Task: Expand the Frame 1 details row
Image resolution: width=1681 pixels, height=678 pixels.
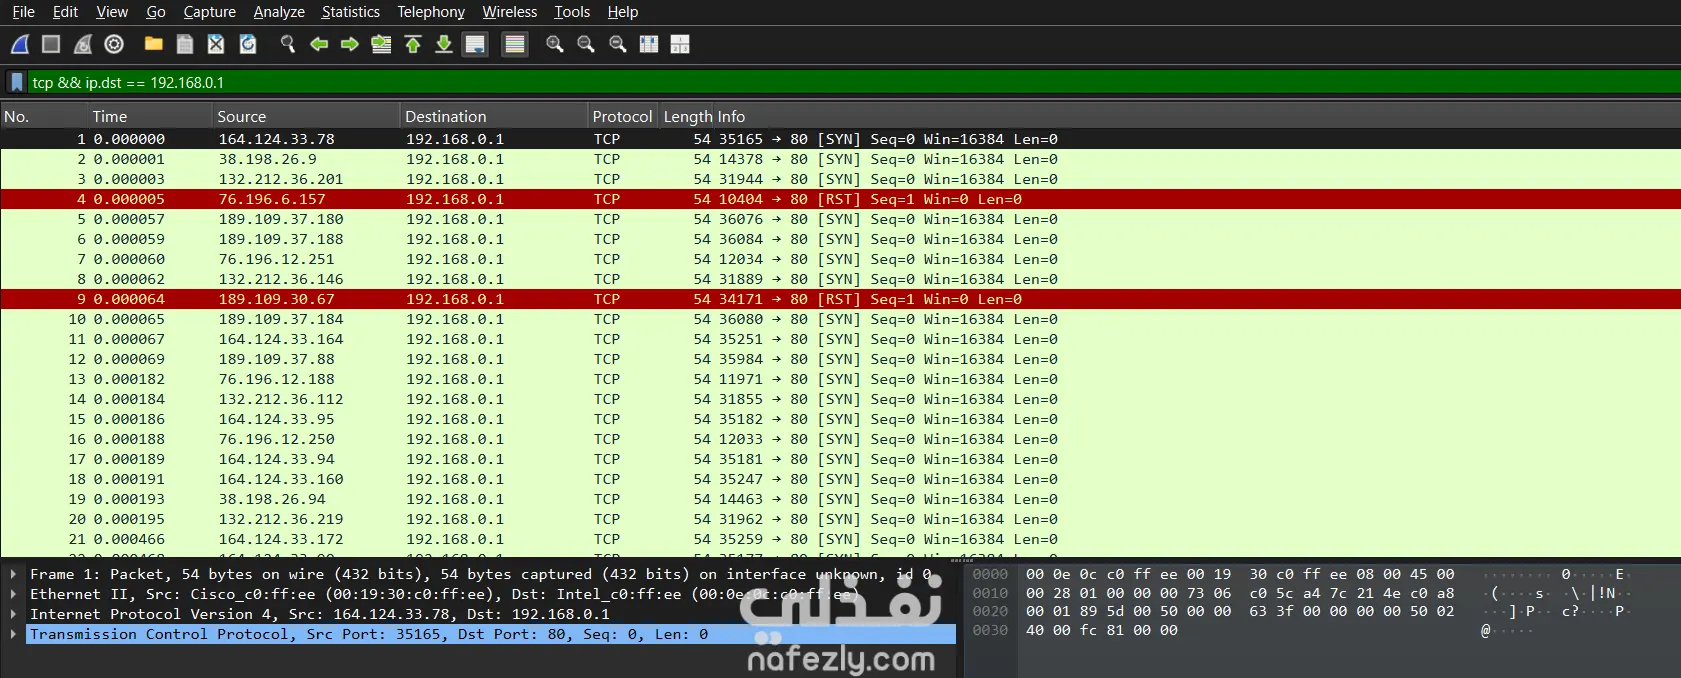Action: pyautogui.click(x=13, y=574)
